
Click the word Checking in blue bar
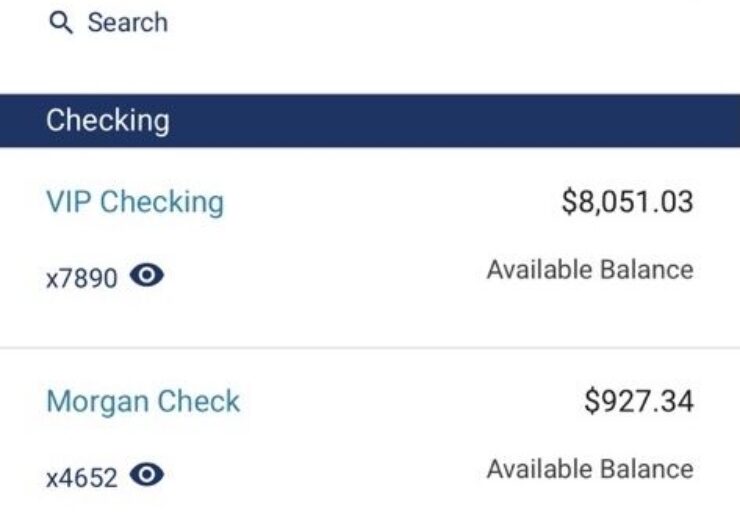pos(108,120)
